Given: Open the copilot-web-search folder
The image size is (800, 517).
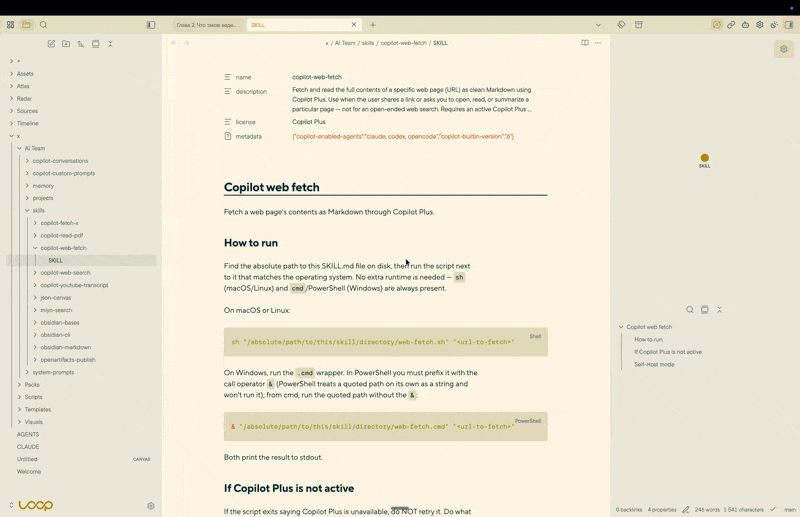Looking at the screenshot, I should point(65,273).
